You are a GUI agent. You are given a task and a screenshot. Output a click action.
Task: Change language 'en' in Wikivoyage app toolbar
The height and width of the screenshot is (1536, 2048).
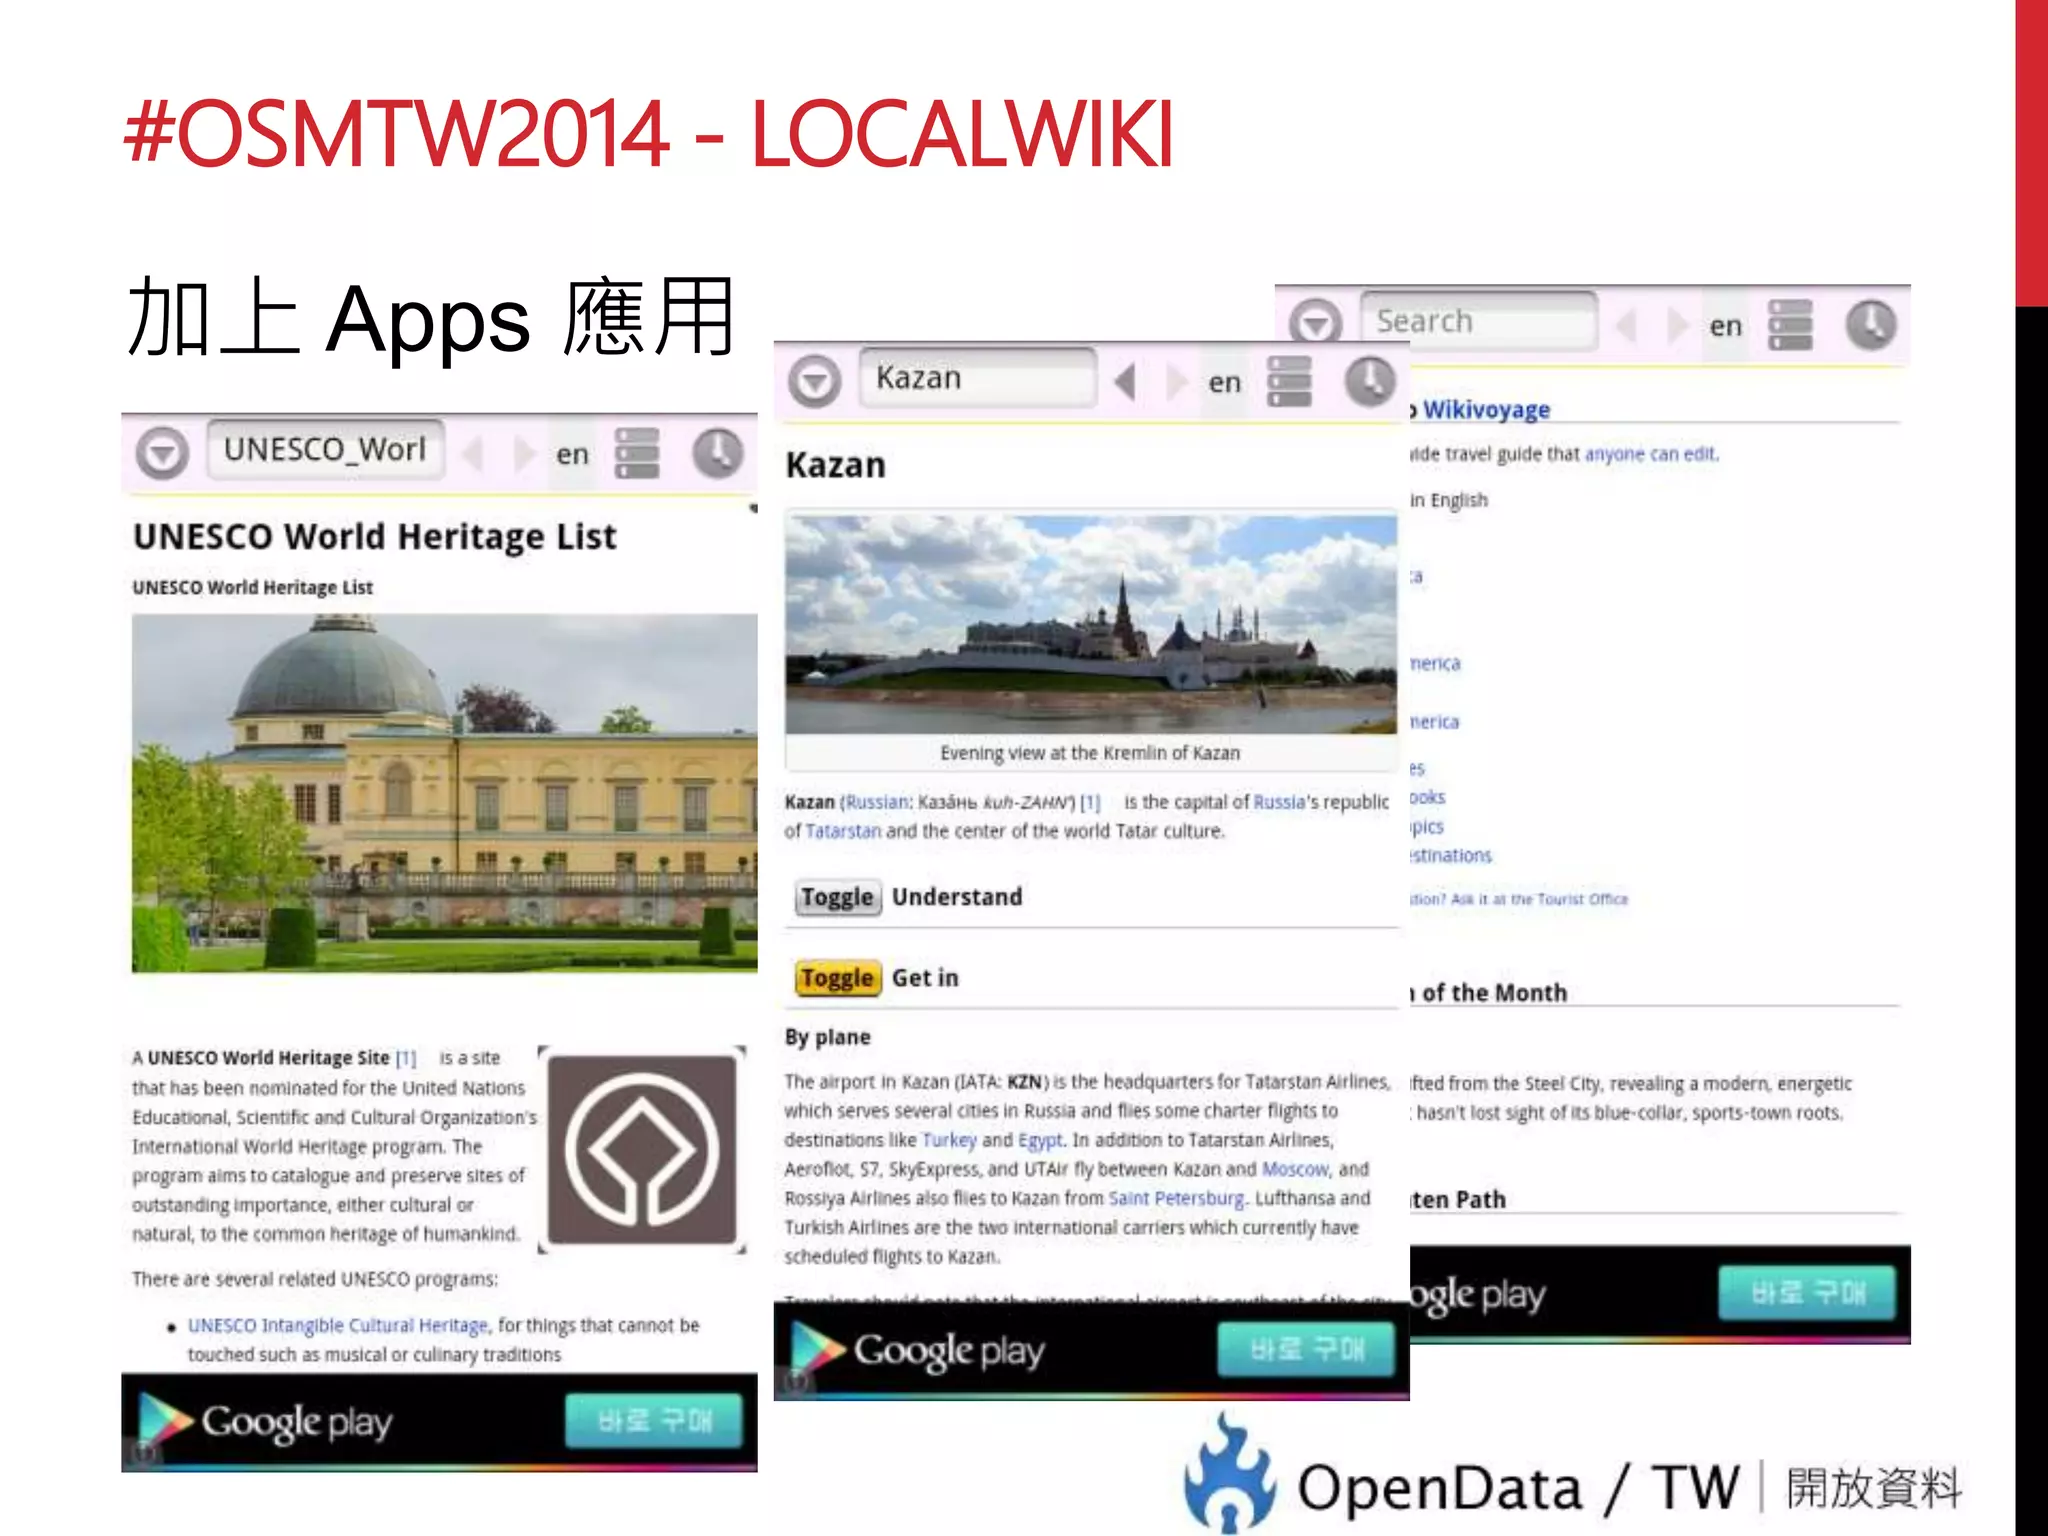click(x=1725, y=326)
